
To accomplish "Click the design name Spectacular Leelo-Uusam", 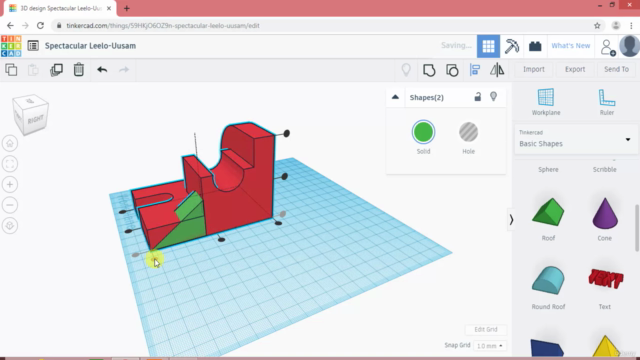I will point(91,46).
